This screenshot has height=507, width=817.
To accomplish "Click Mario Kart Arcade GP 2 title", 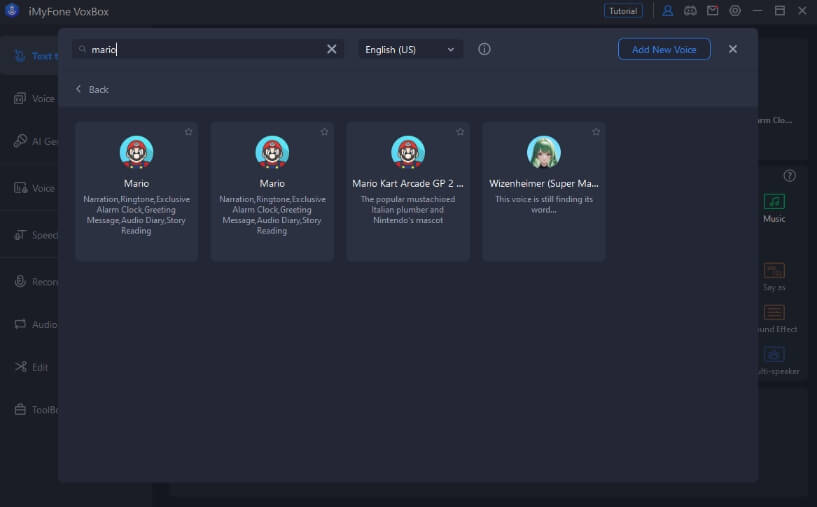I will pos(407,183).
